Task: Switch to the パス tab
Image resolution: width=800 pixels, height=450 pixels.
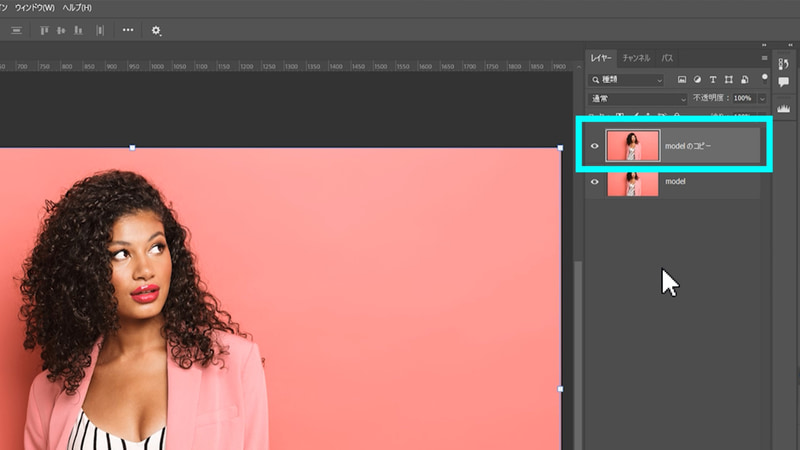Action: click(x=667, y=58)
